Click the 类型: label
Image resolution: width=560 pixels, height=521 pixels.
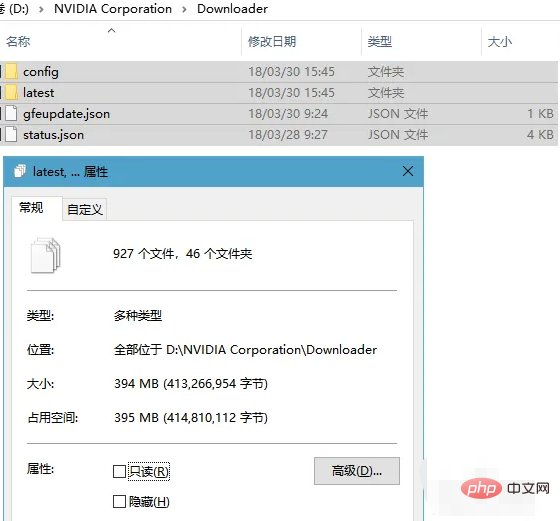click(40, 316)
